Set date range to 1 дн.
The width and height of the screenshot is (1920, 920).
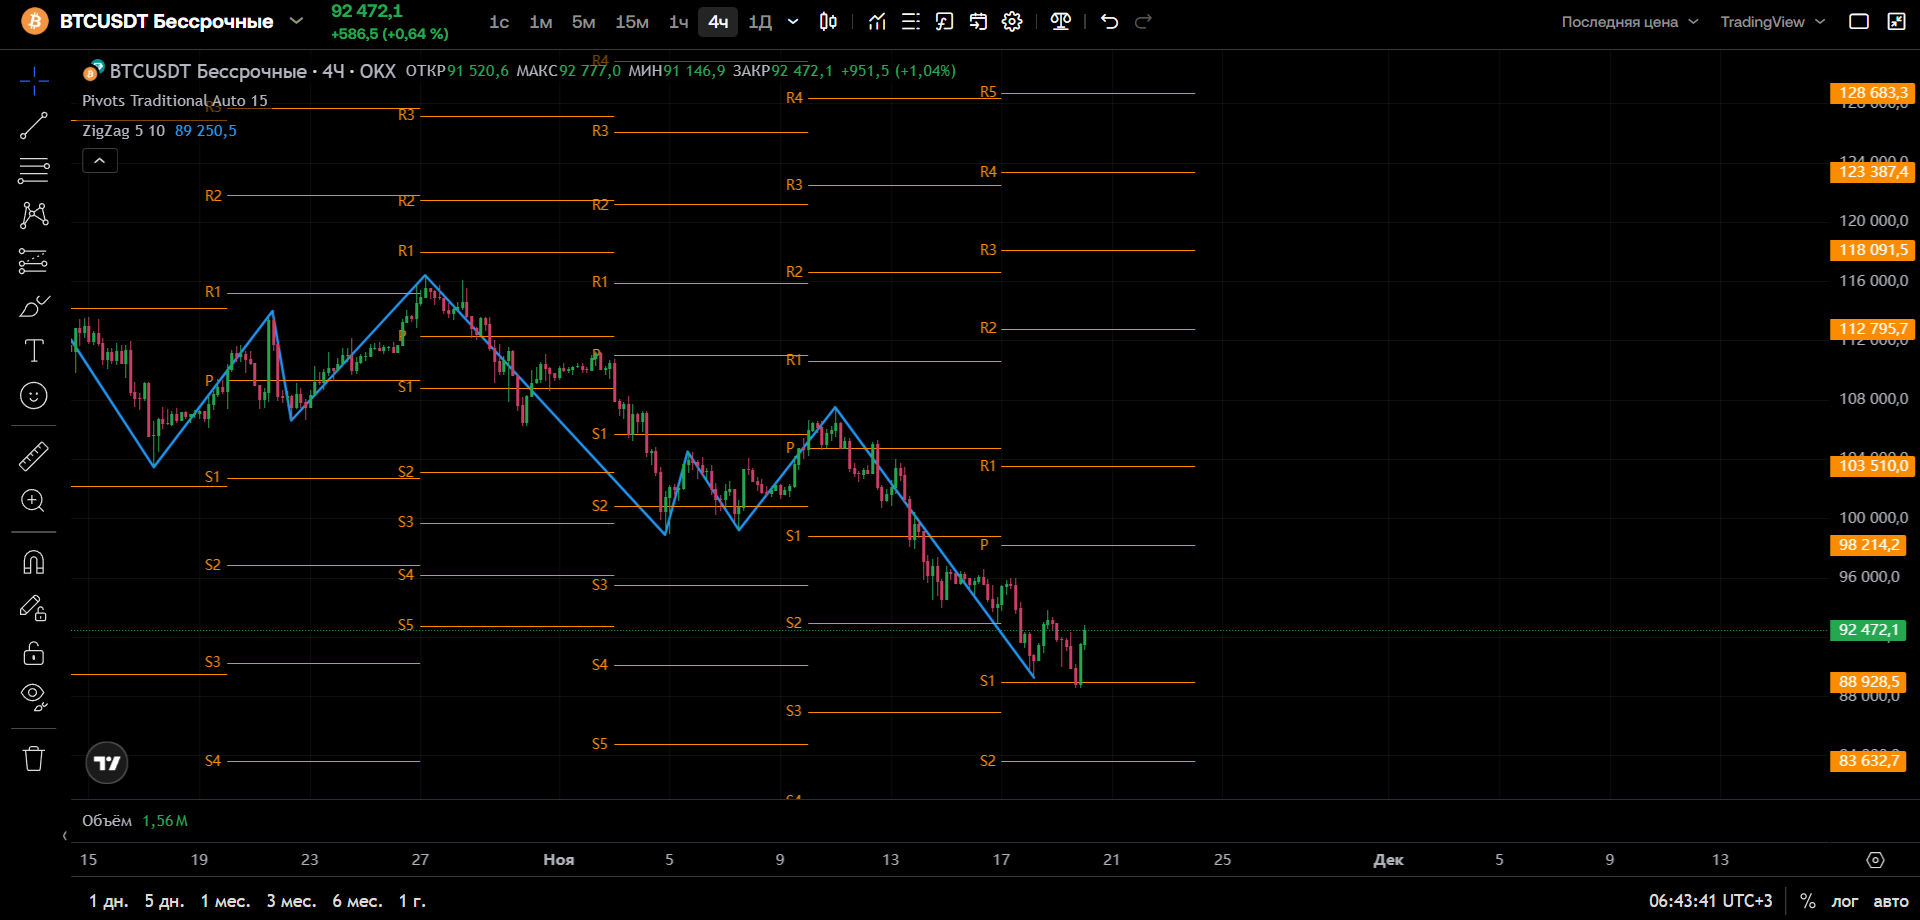click(x=109, y=901)
